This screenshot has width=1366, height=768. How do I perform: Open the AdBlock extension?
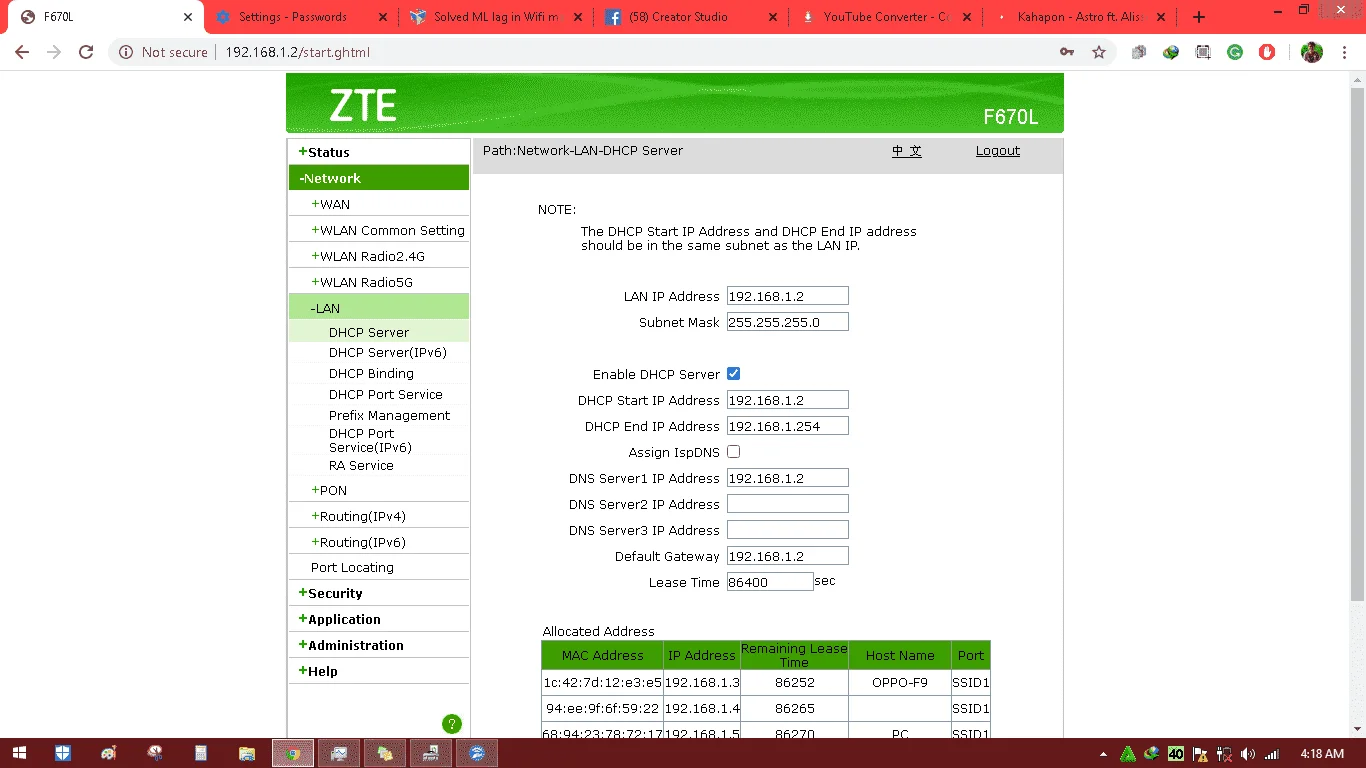[1267, 52]
